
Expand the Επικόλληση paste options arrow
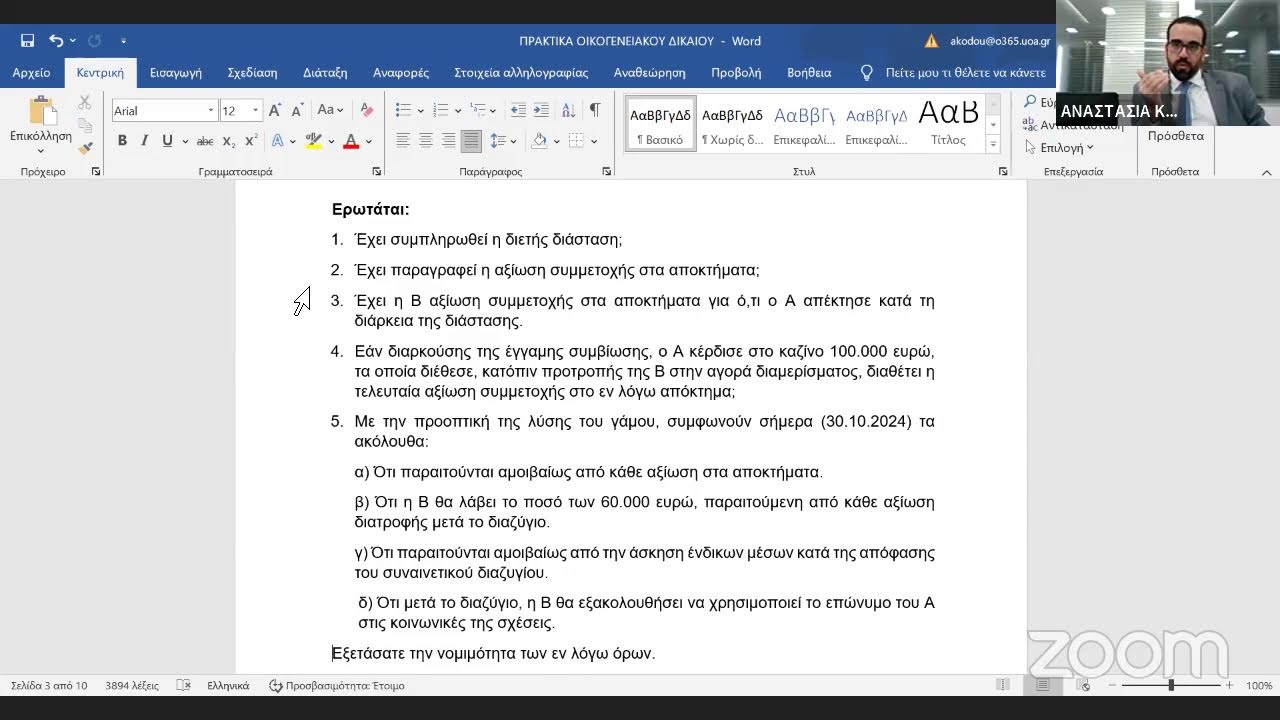(x=41, y=152)
